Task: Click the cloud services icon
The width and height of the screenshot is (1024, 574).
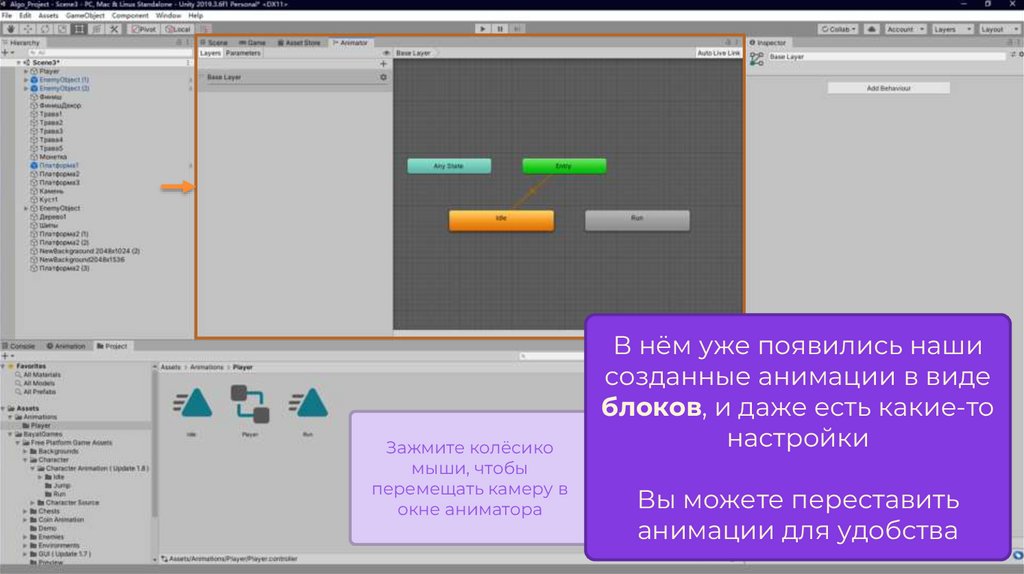Action: (872, 29)
